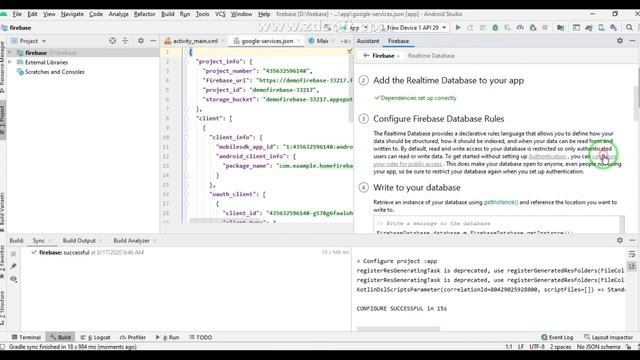
Task: Open the Structure side tab
Action: [x=2, y=308]
